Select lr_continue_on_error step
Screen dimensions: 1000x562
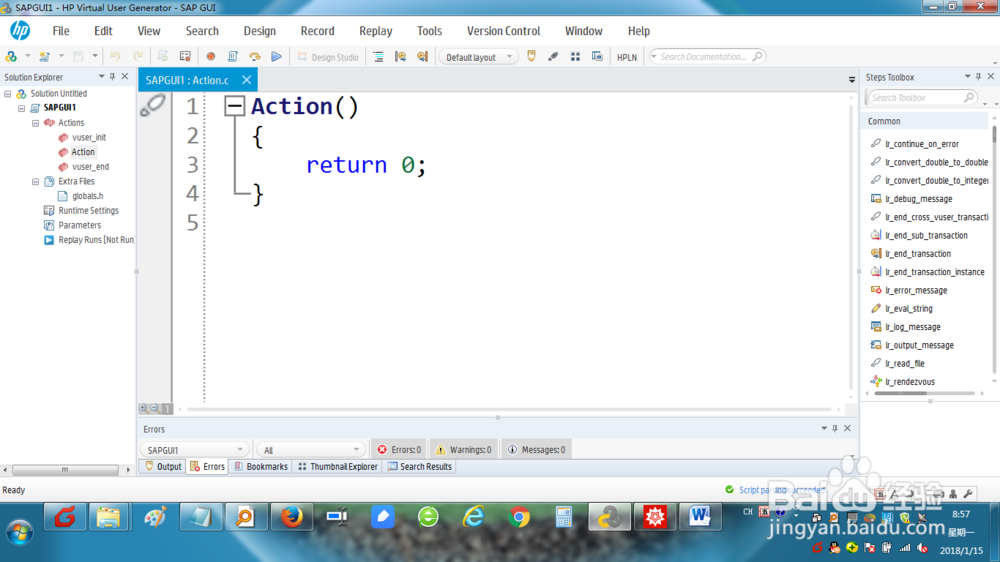point(921,144)
